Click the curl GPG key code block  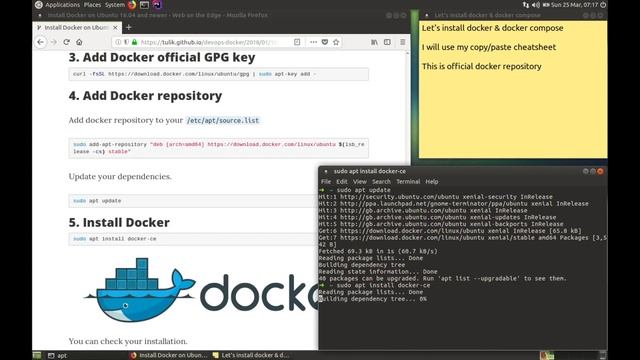coord(219,74)
